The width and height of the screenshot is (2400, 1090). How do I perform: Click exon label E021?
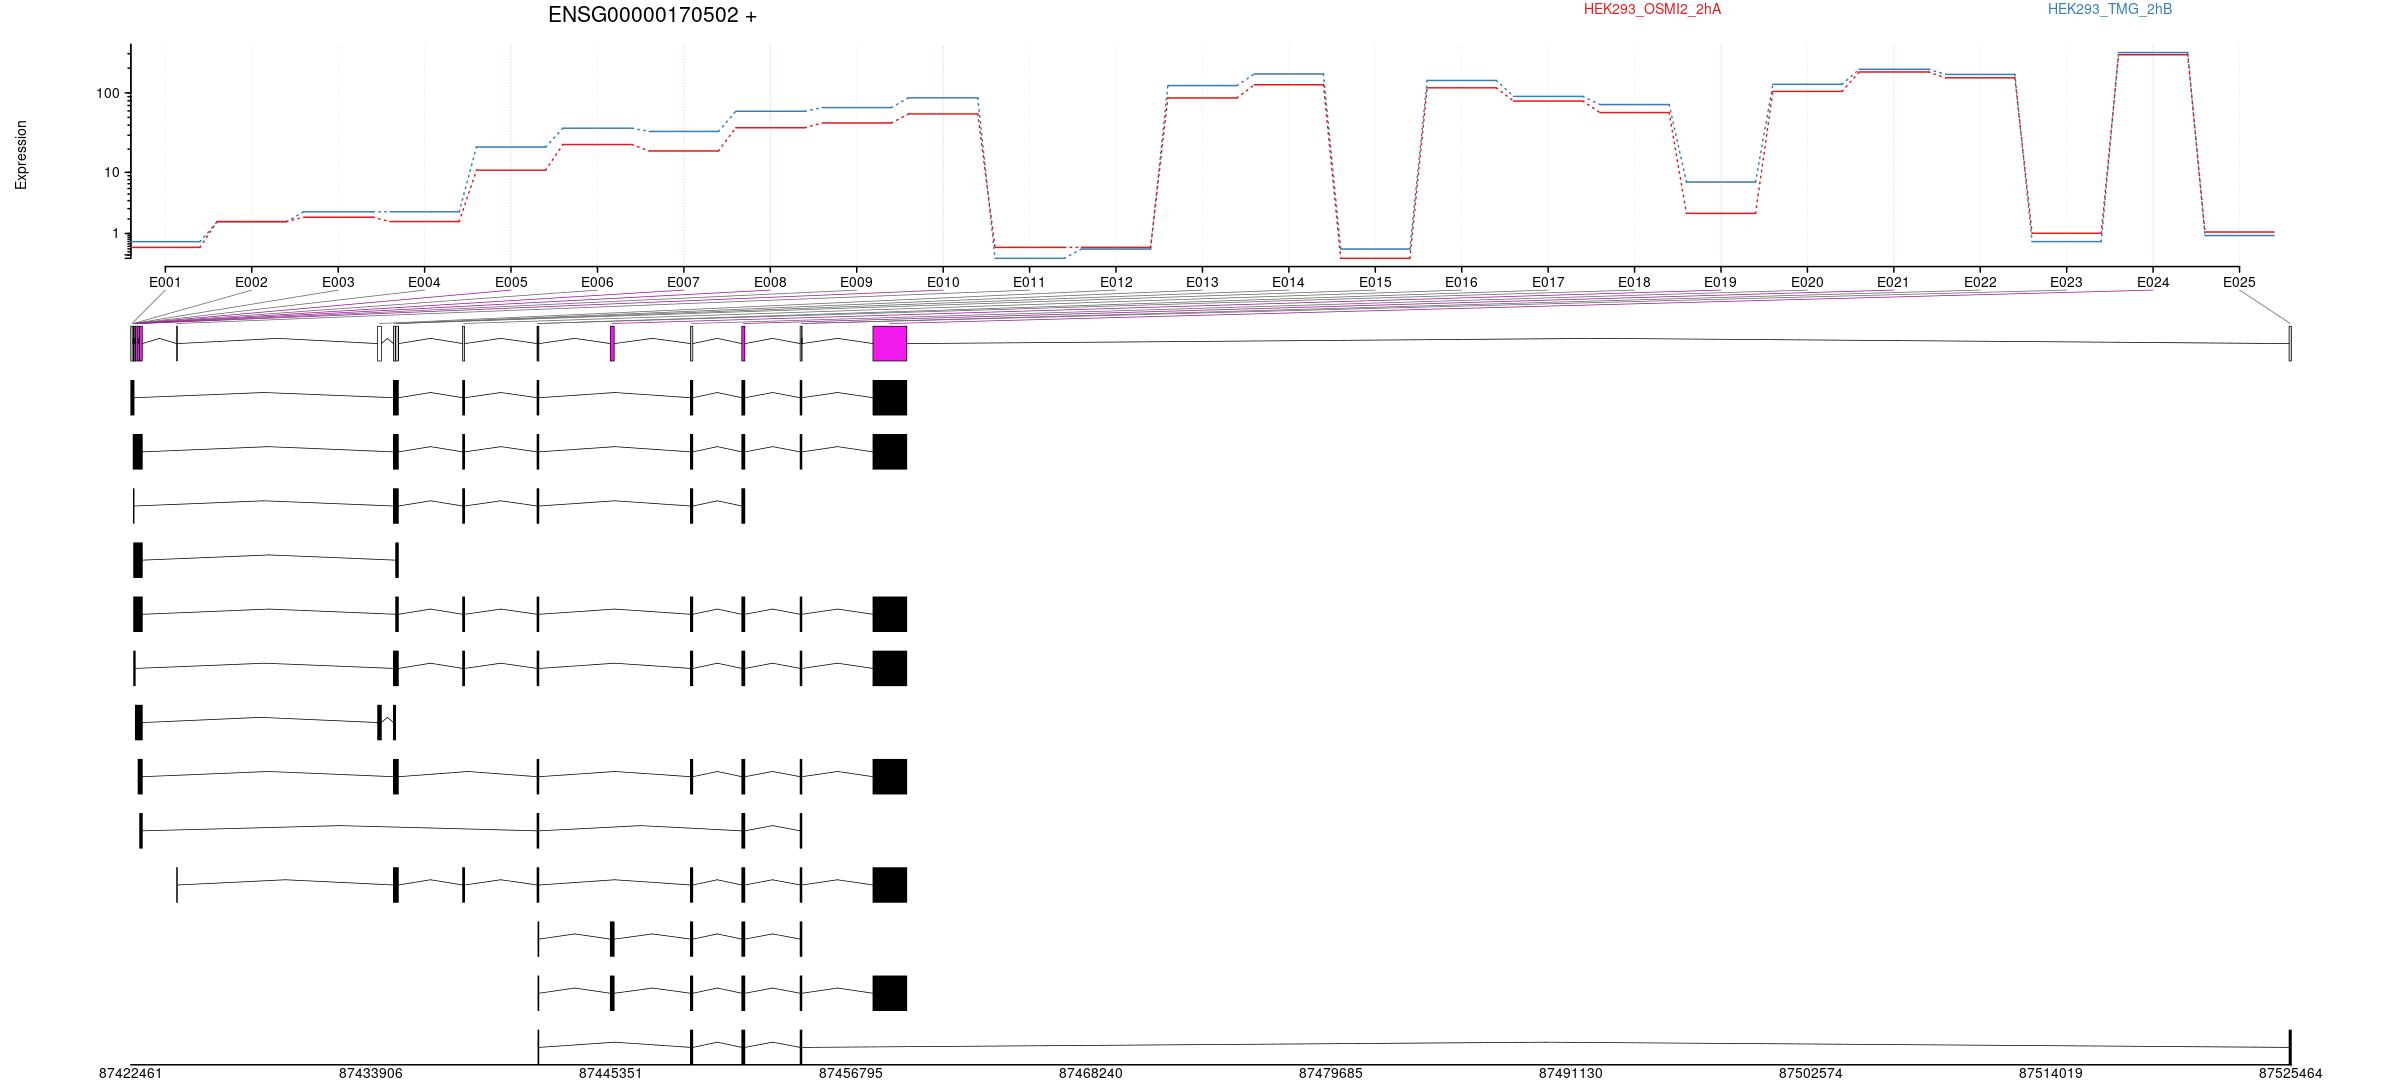coord(1893,282)
